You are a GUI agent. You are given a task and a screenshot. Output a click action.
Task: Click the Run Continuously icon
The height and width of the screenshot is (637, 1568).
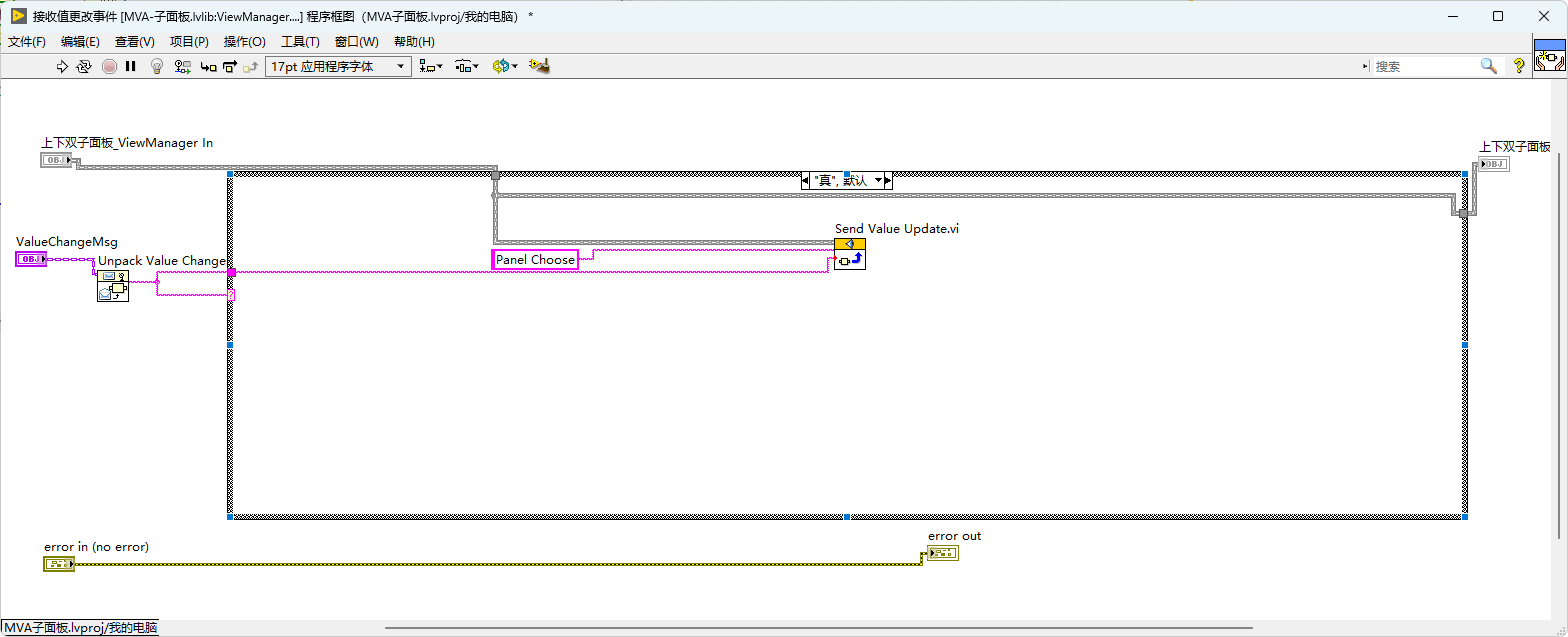pyautogui.click(x=84, y=66)
